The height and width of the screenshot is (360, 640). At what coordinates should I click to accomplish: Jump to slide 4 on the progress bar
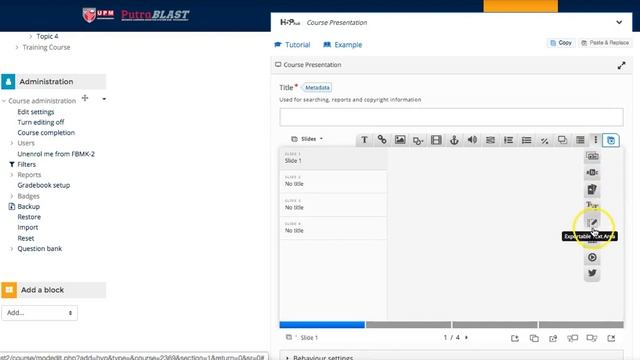pyautogui.click(x=581, y=325)
